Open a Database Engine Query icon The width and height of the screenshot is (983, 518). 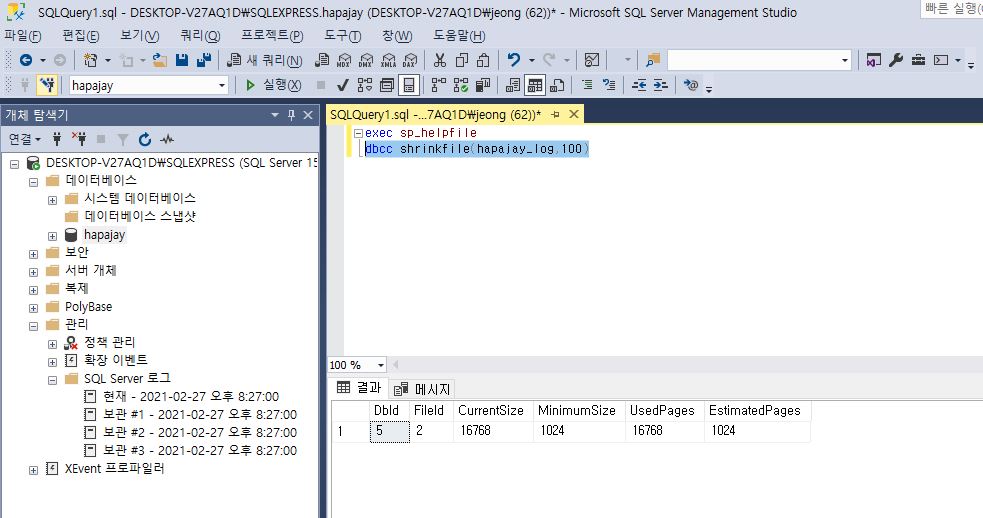pos(322,60)
